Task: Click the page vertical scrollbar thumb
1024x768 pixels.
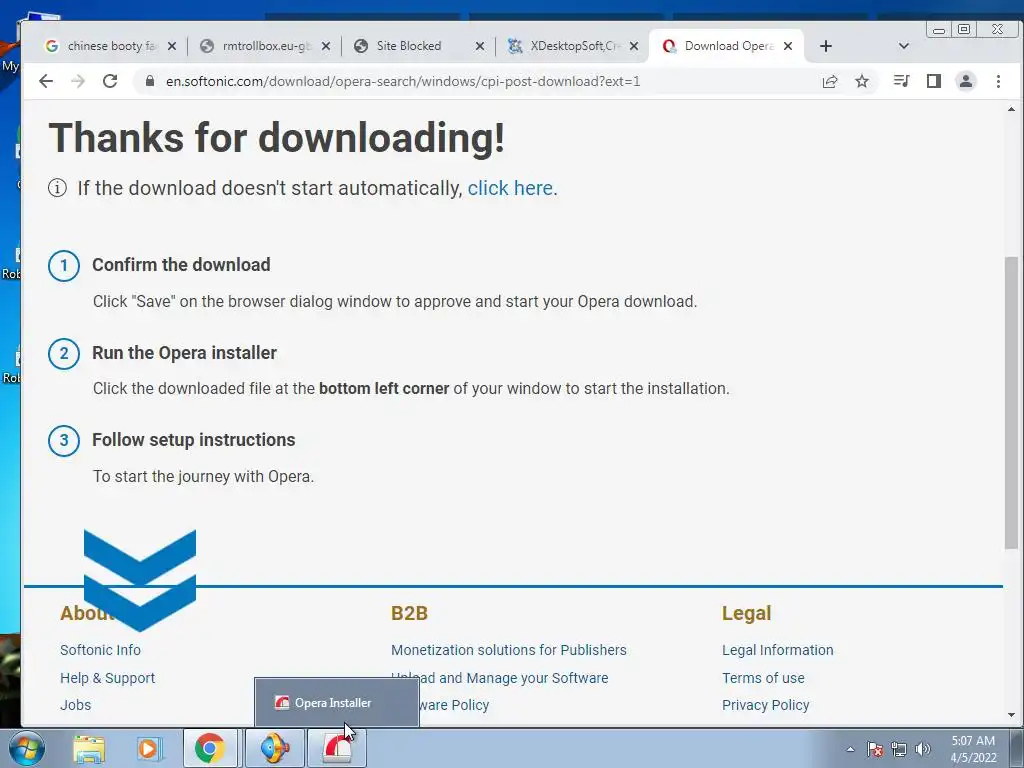Action: coord(1011,403)
